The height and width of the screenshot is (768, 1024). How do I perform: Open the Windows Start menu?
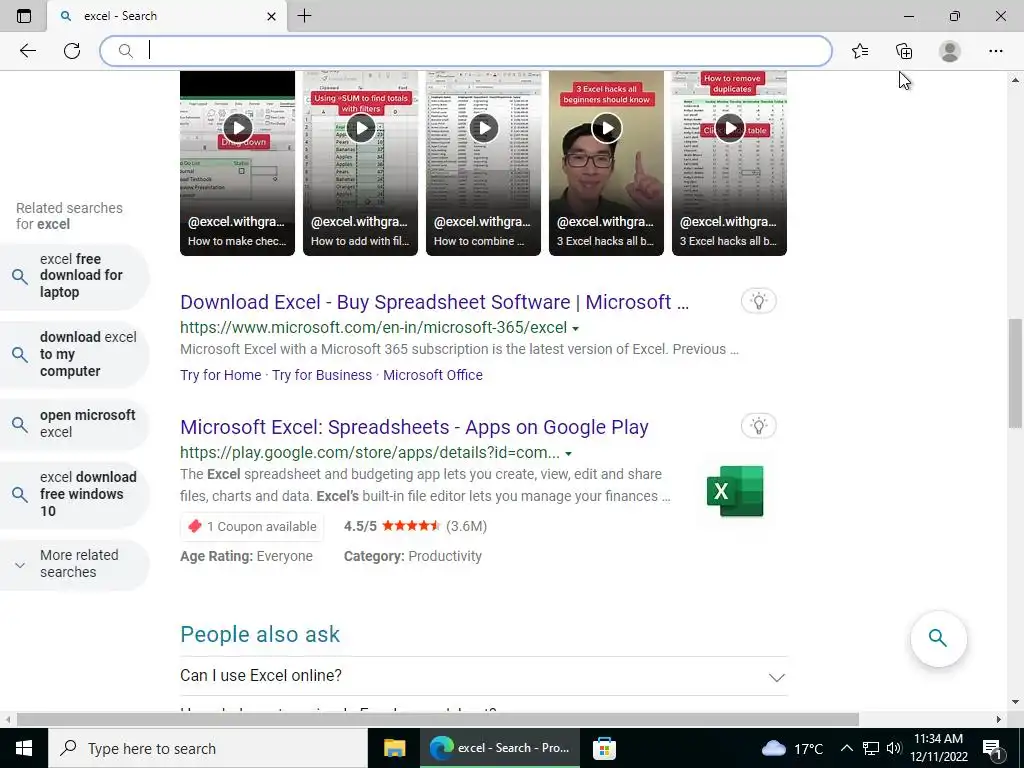point(24,748)
